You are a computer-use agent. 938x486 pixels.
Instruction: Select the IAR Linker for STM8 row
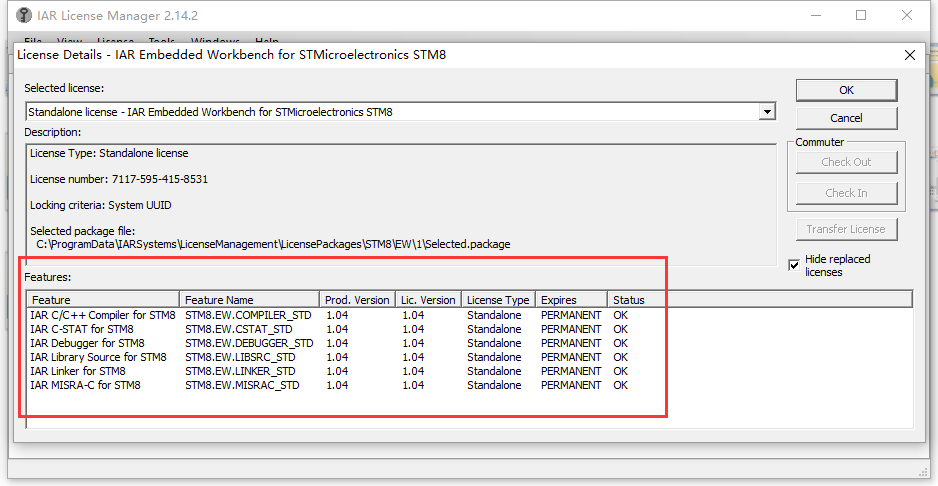pyautogui.click(x=470, y=371)
